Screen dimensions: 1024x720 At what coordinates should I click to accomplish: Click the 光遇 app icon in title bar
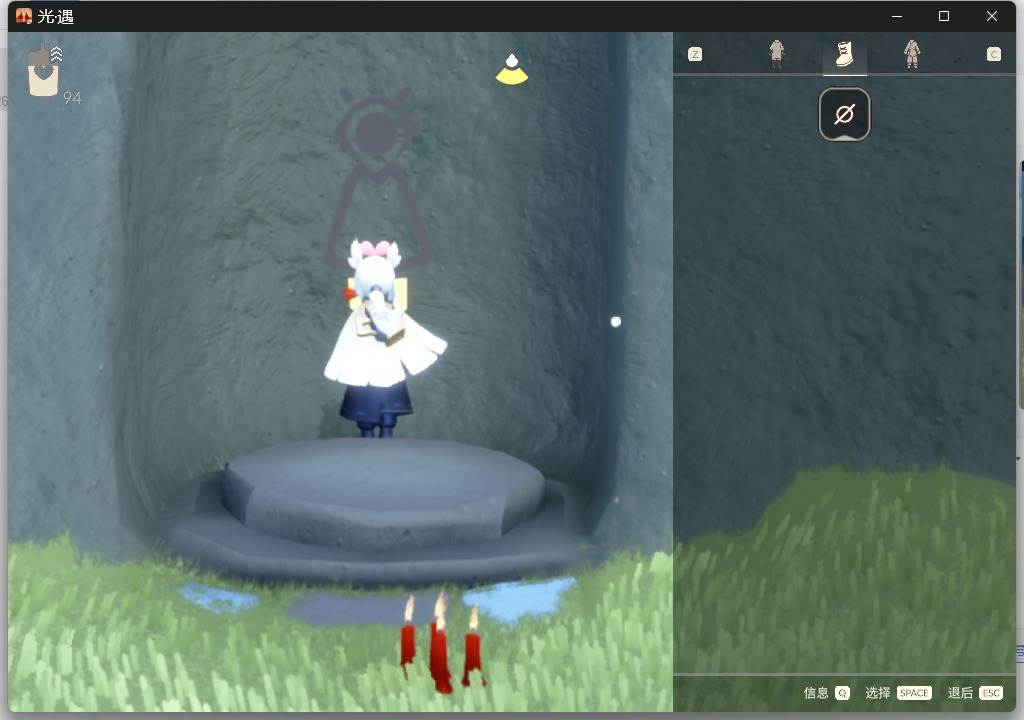24,16
